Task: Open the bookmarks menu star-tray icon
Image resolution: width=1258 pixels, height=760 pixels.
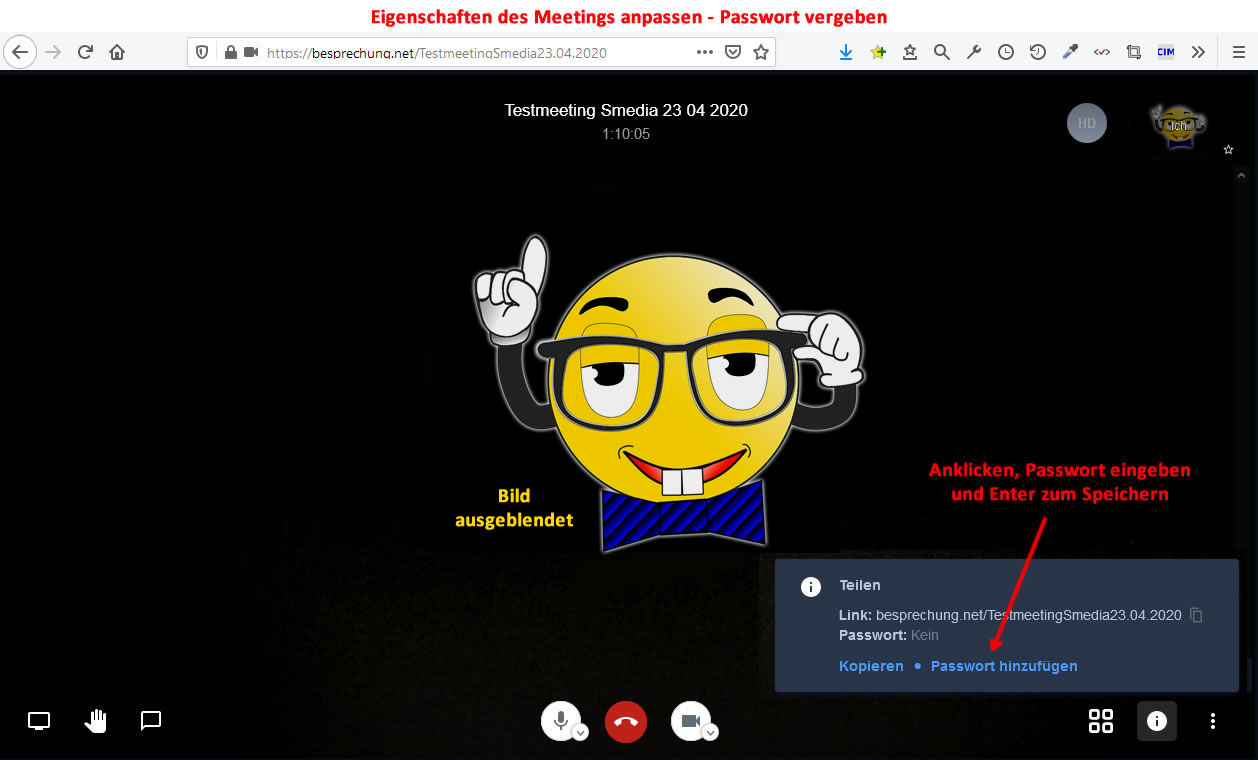Action: (910, 52)
